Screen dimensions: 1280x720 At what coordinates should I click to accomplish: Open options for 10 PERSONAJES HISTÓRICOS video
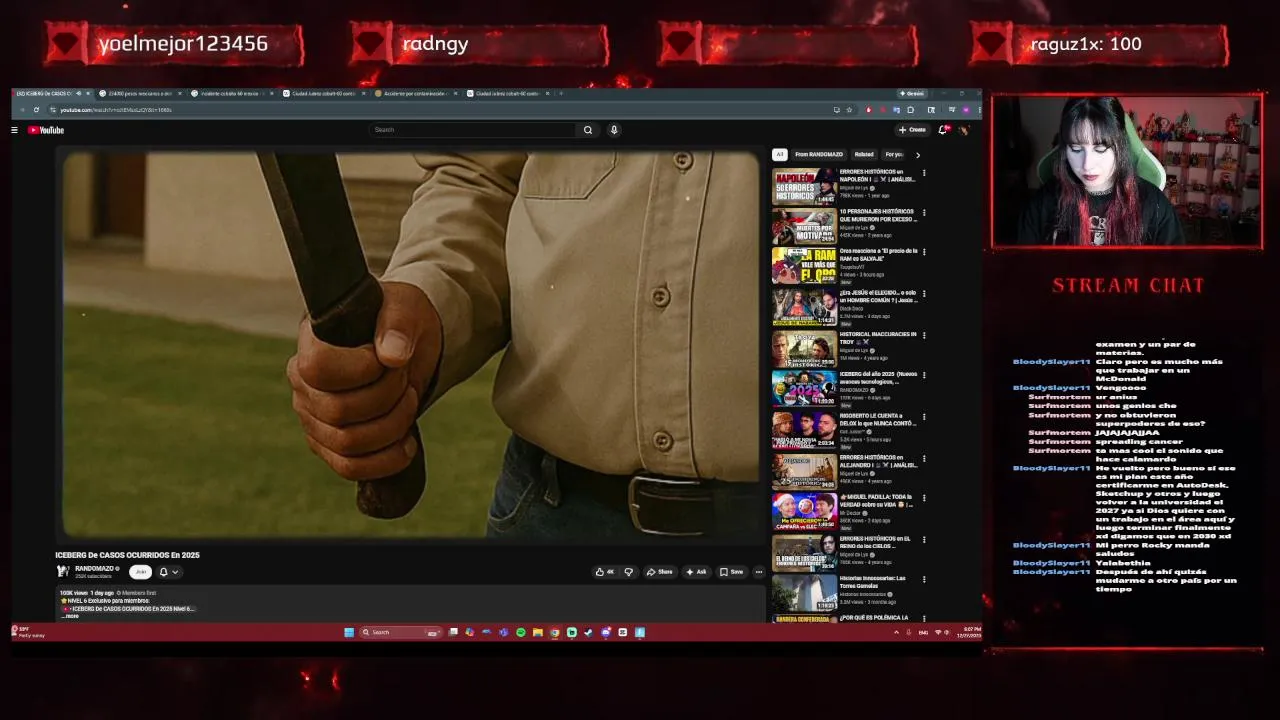coord(924,213)
